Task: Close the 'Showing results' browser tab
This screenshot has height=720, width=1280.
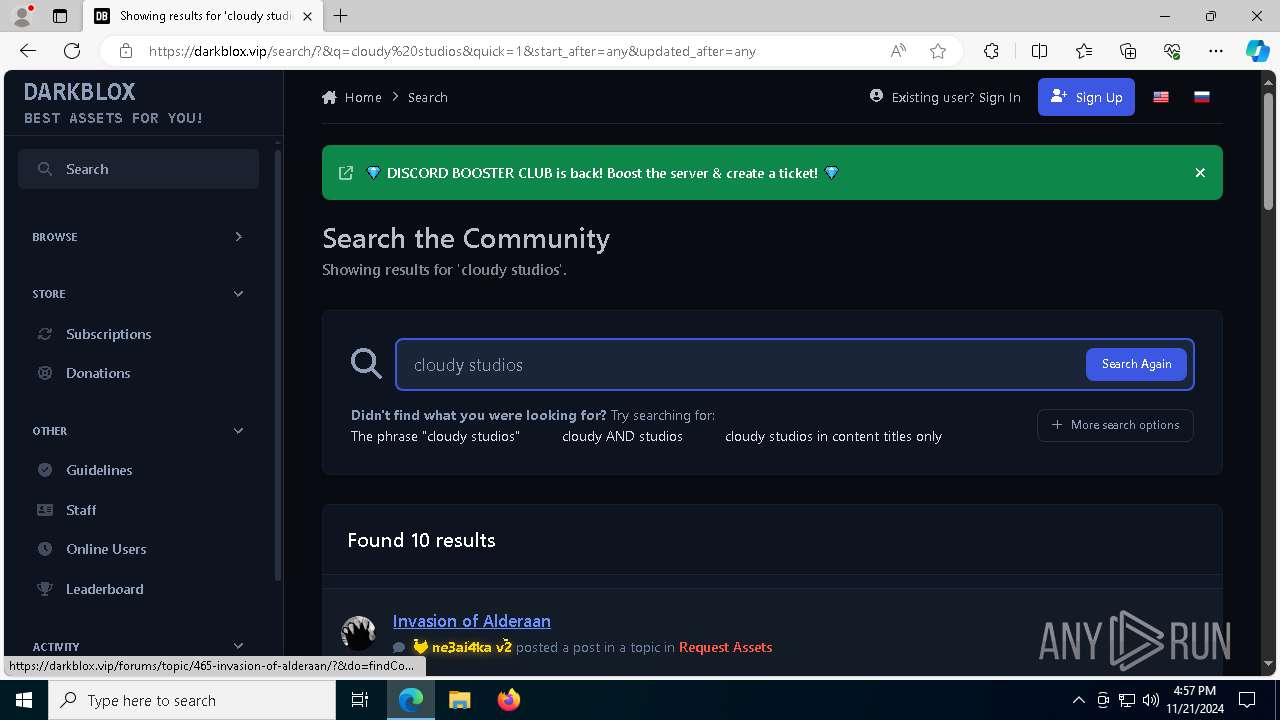Action: coord(307,16)
